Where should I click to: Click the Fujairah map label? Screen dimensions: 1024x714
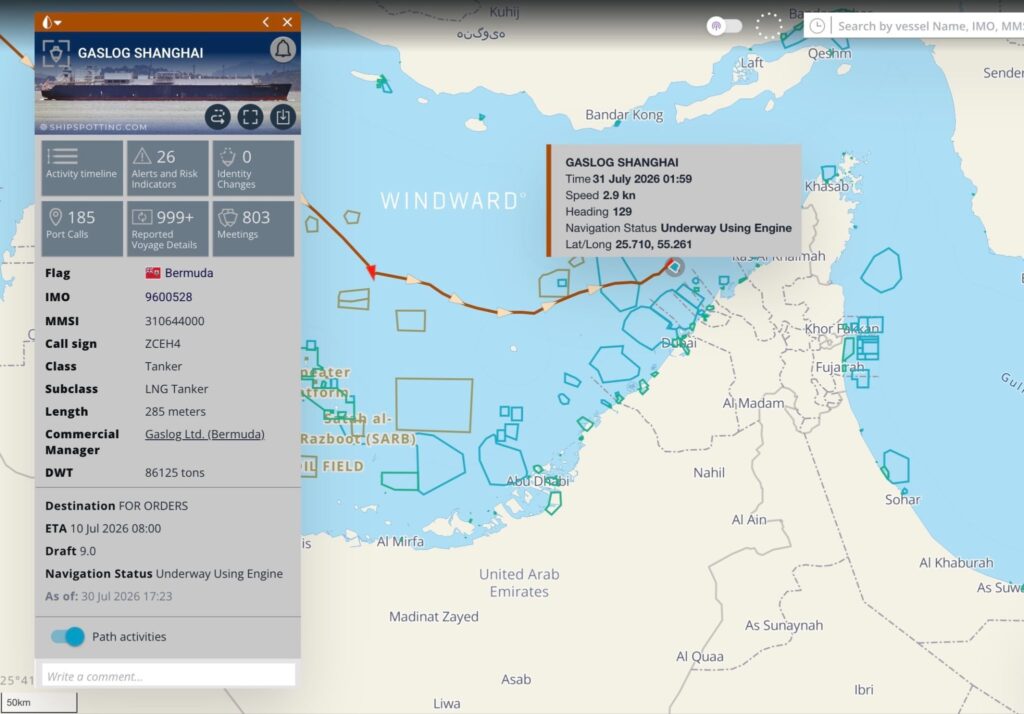click(840, 367)
